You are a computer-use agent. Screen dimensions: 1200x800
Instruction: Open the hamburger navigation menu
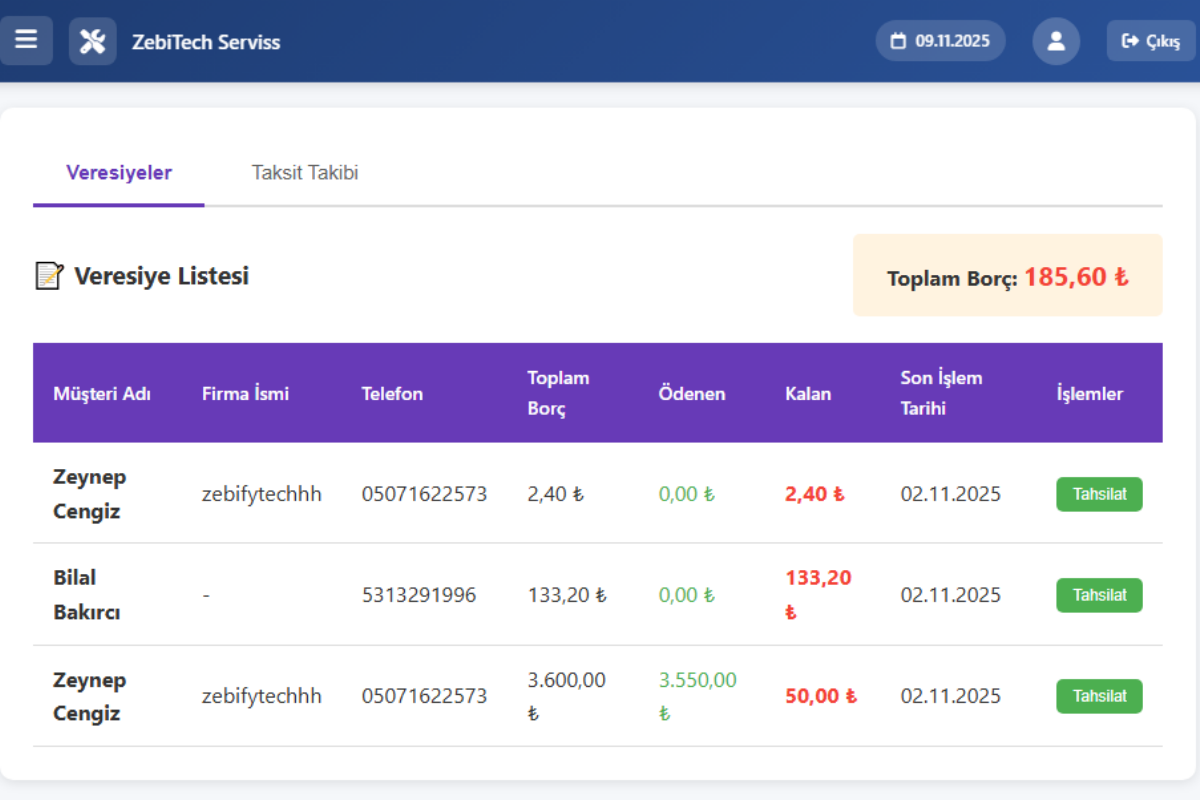click(x=26, y=41)
